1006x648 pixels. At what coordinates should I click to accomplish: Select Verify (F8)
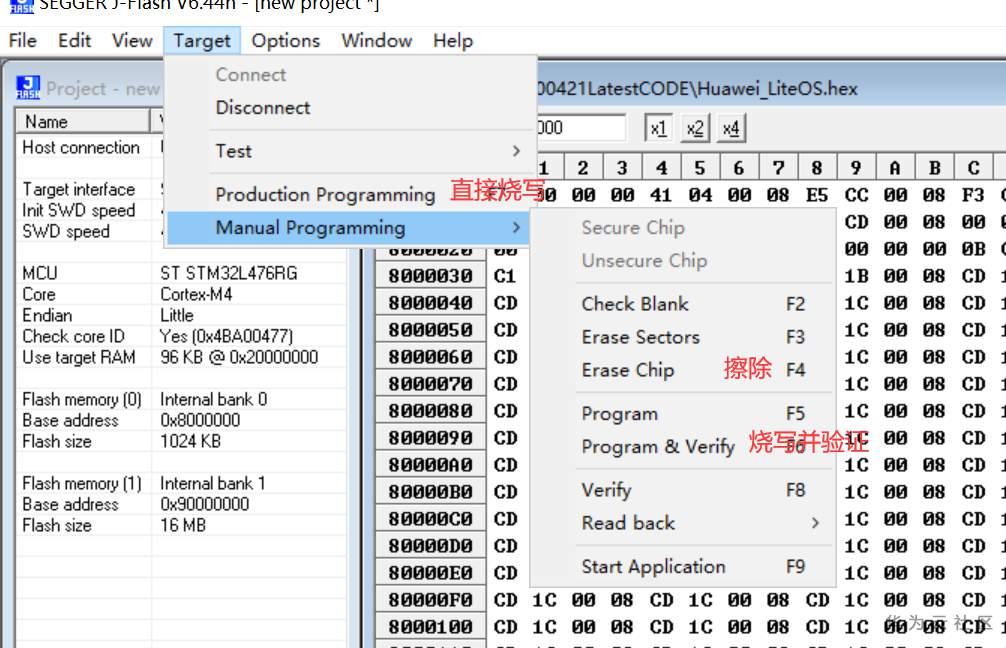pyautogui.click(x=683, y=490)
